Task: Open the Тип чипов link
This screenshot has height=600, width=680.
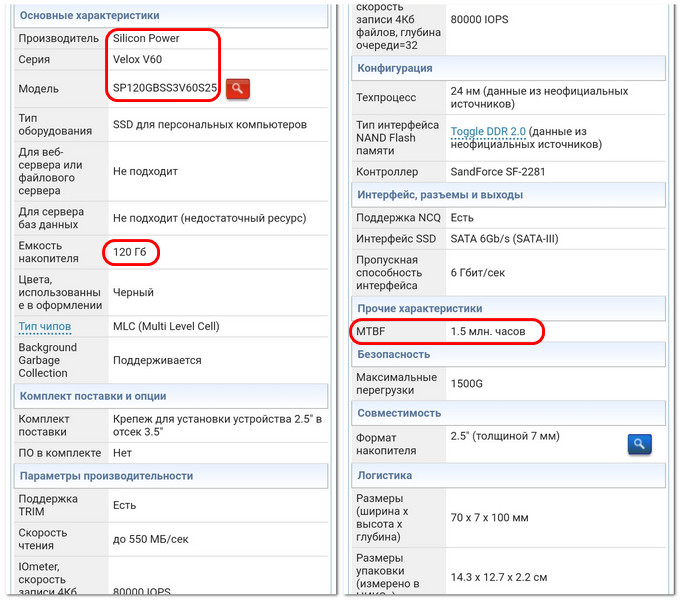Action: pyautogui.click(x=45, y=326)
